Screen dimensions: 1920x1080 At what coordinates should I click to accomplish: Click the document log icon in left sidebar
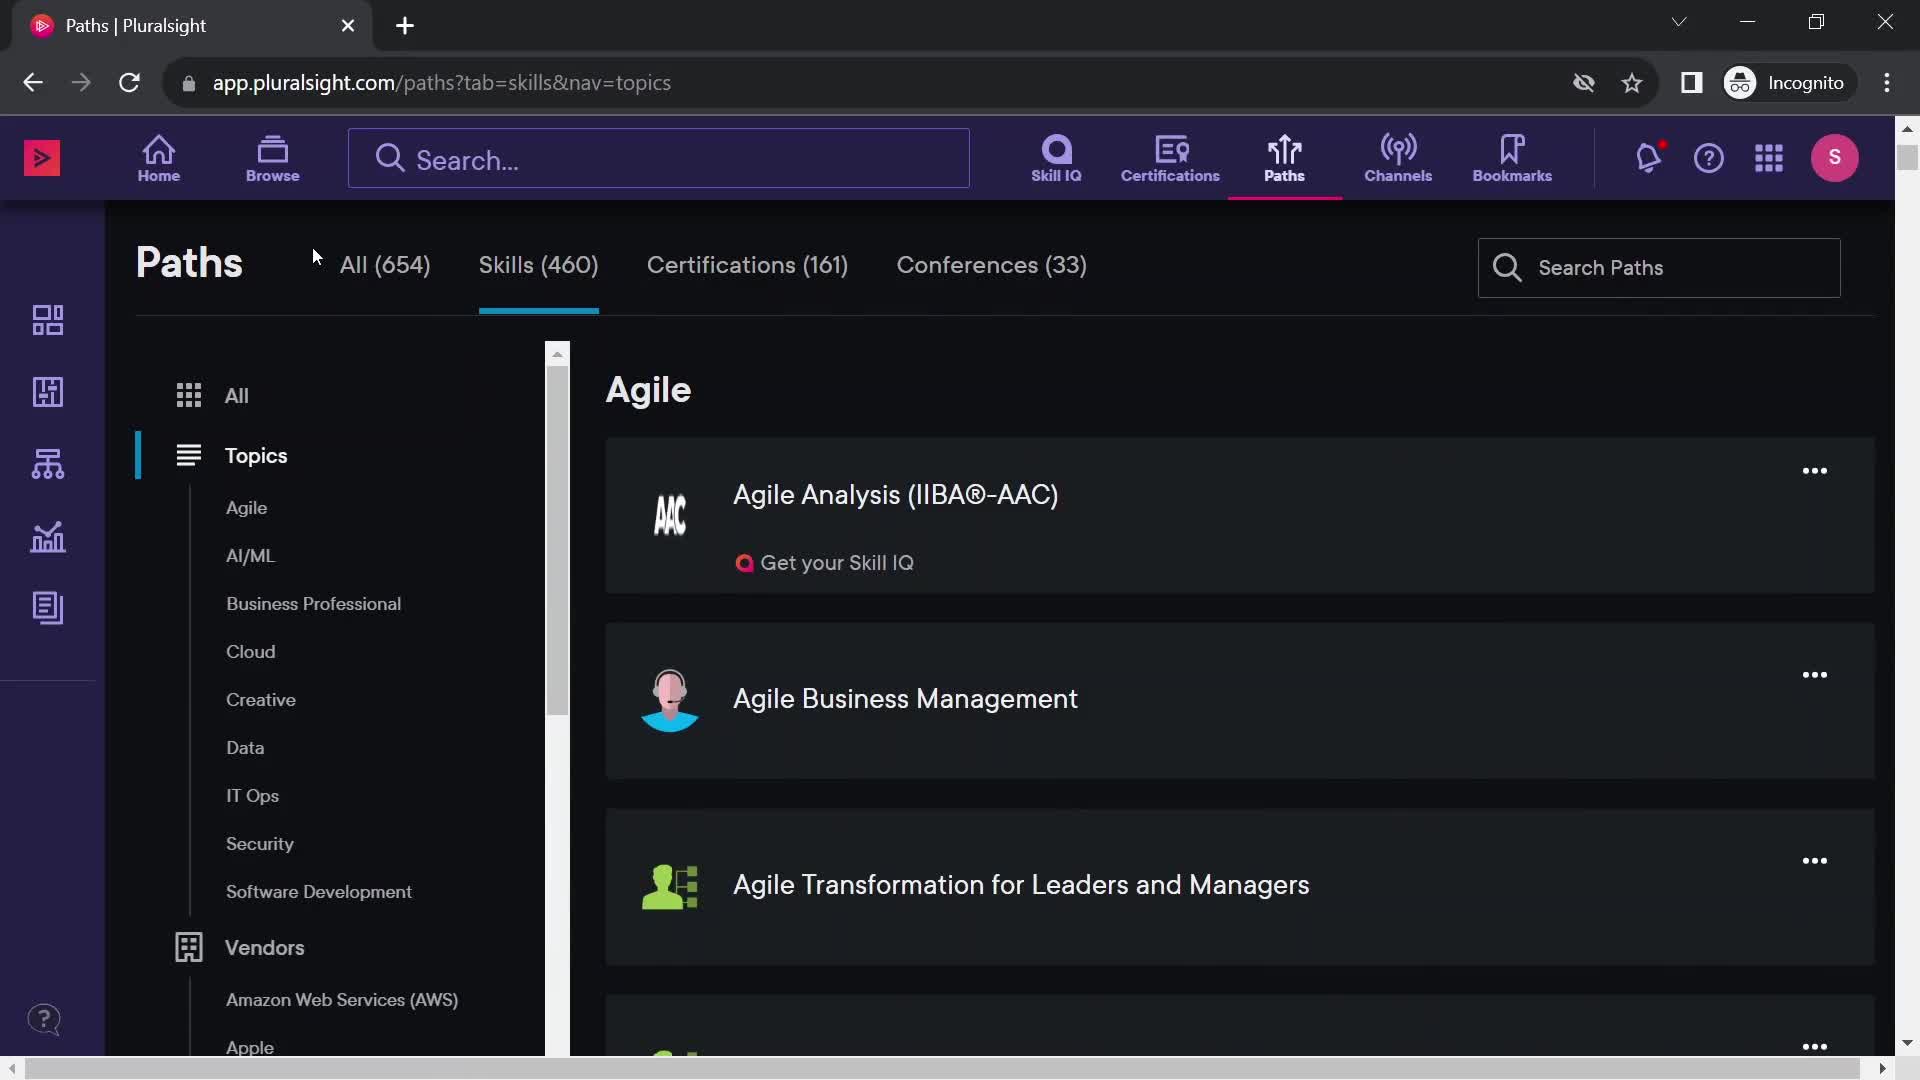[48, 608]
